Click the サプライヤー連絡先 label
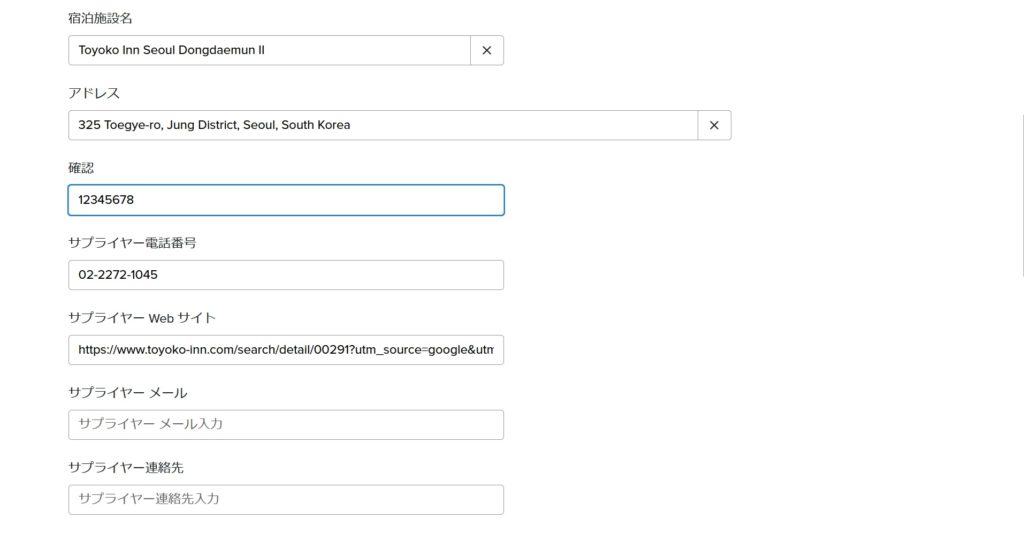 tap(125, 467)
